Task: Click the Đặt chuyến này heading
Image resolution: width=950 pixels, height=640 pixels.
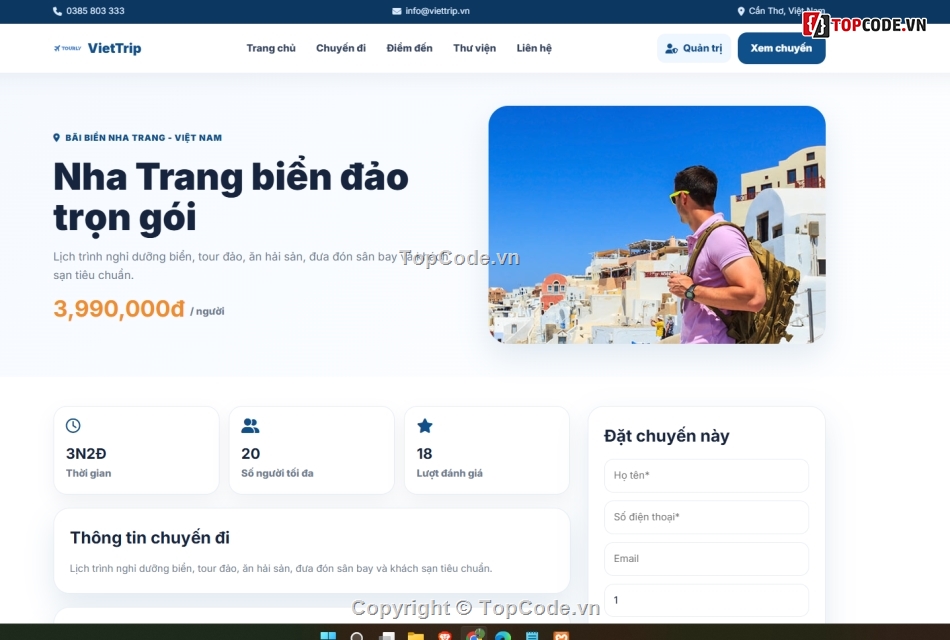Action: point(666,436)
